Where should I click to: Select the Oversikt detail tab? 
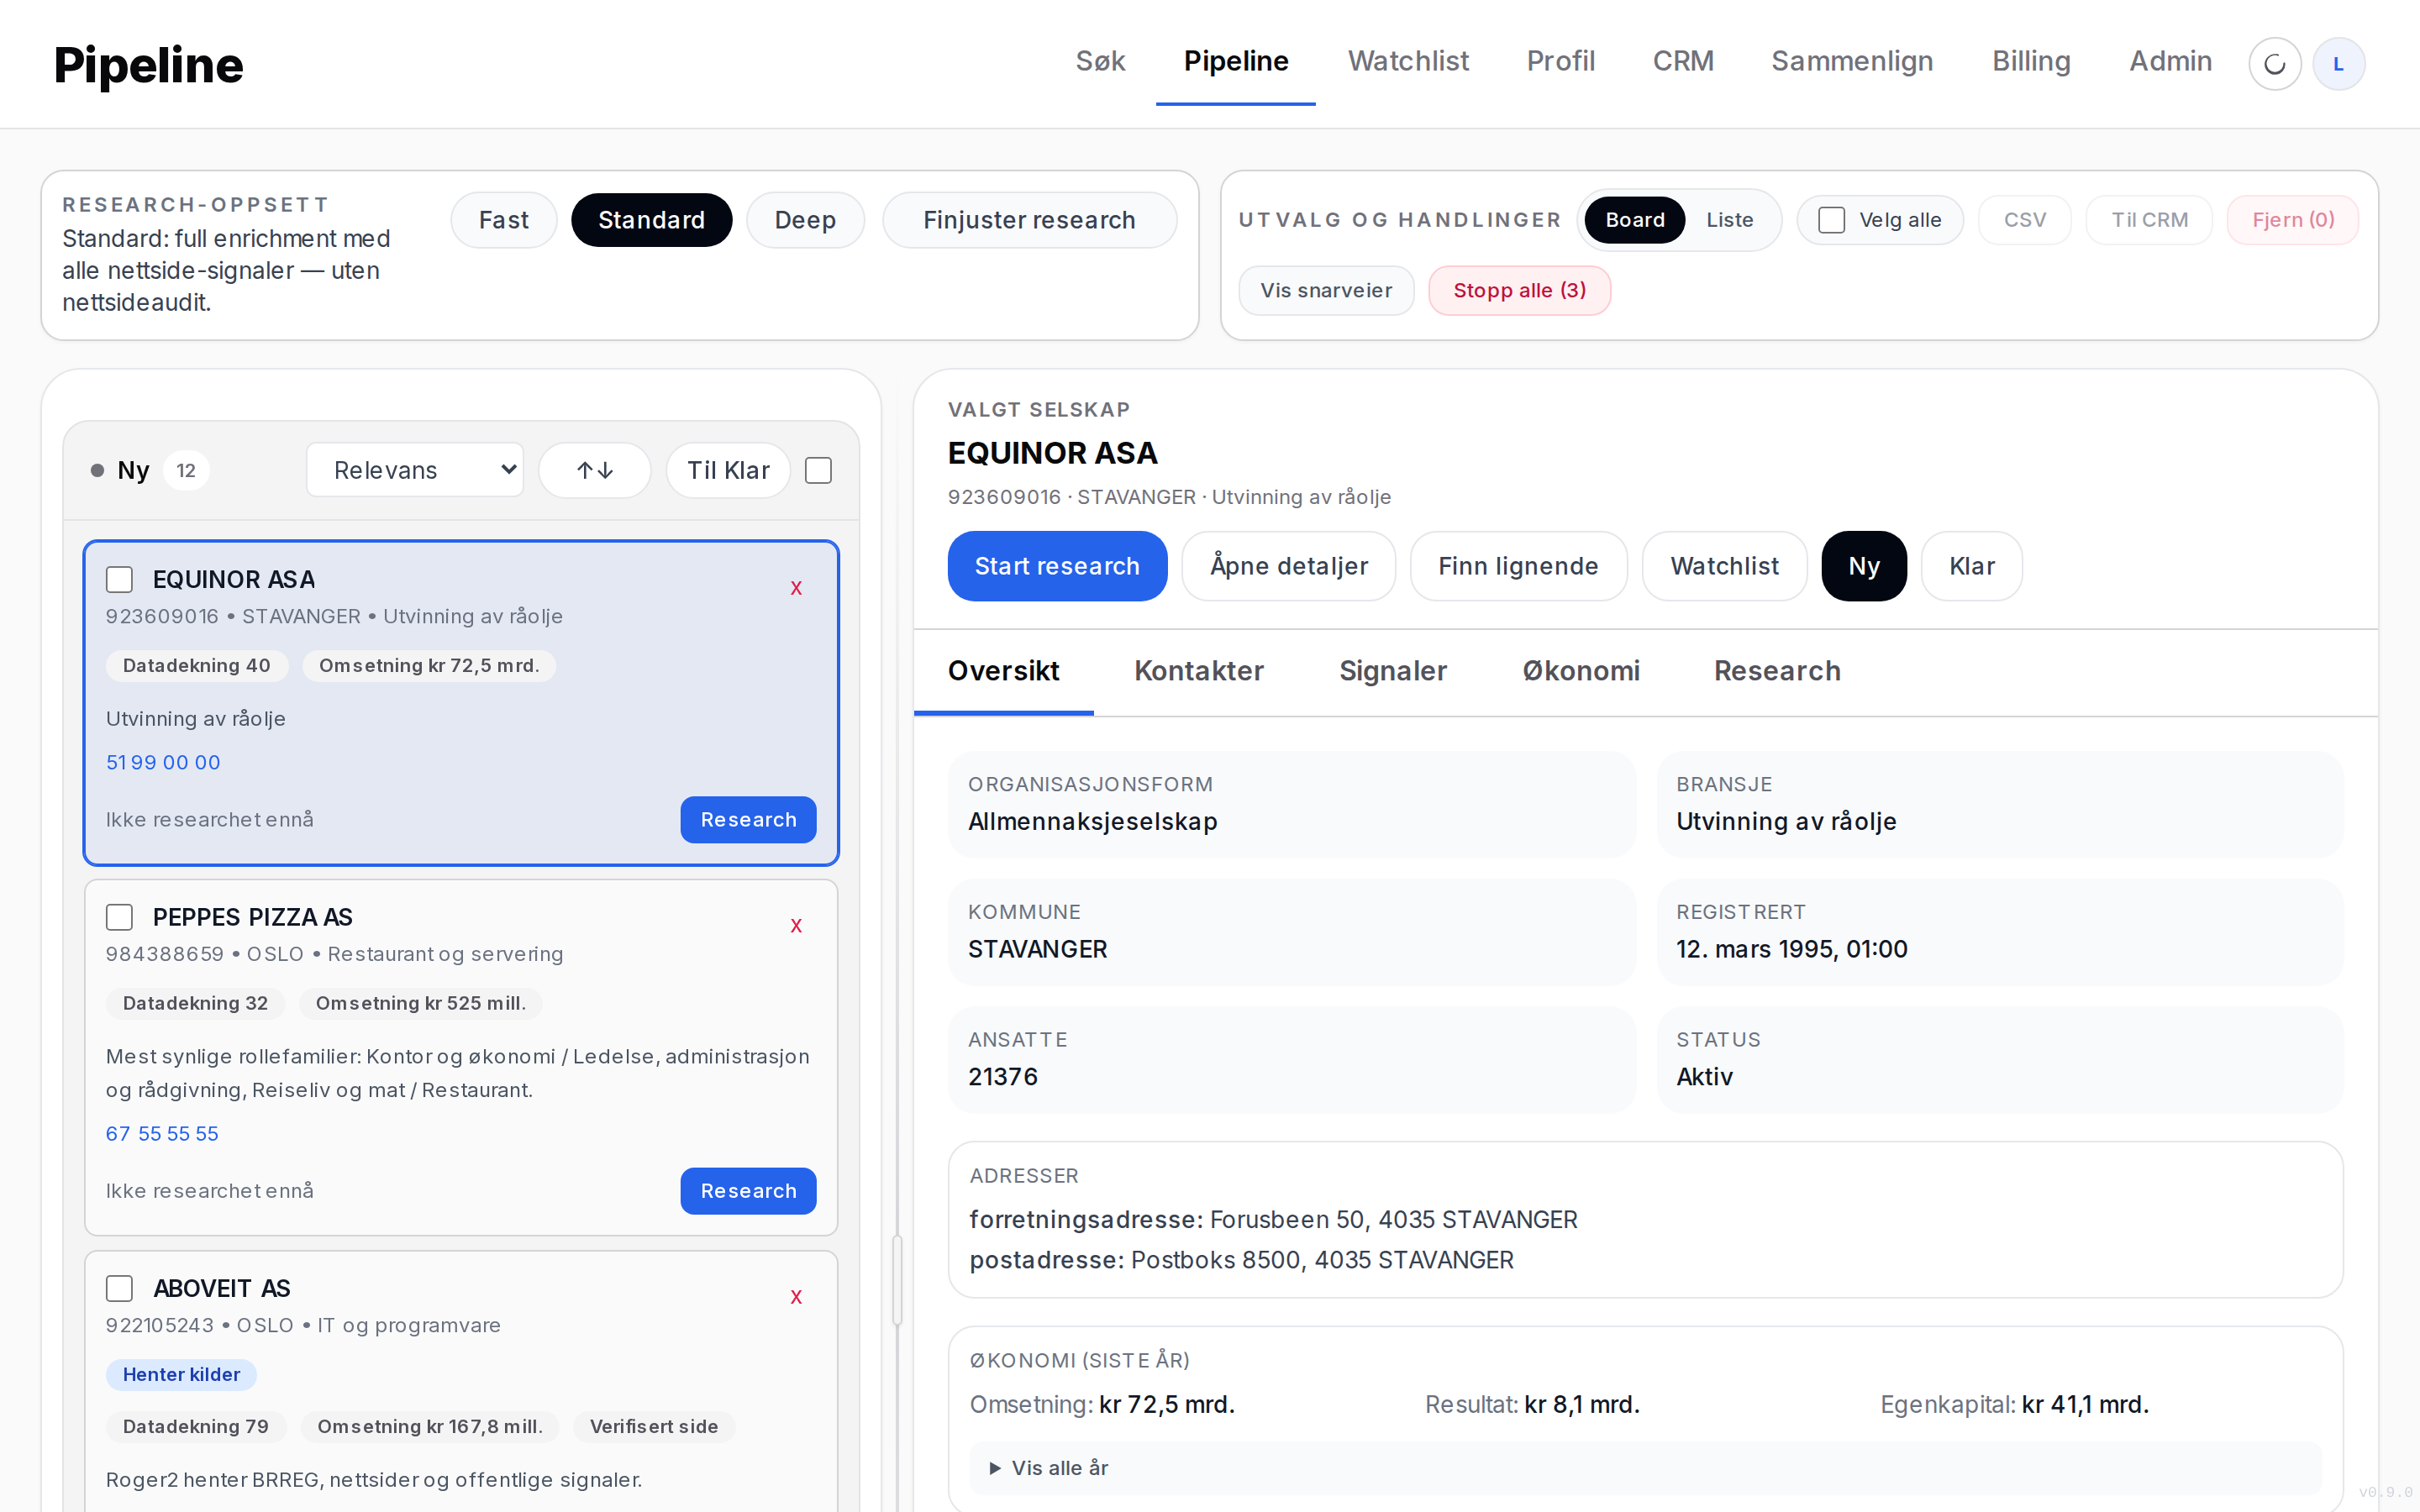[x=1003, y=671]
